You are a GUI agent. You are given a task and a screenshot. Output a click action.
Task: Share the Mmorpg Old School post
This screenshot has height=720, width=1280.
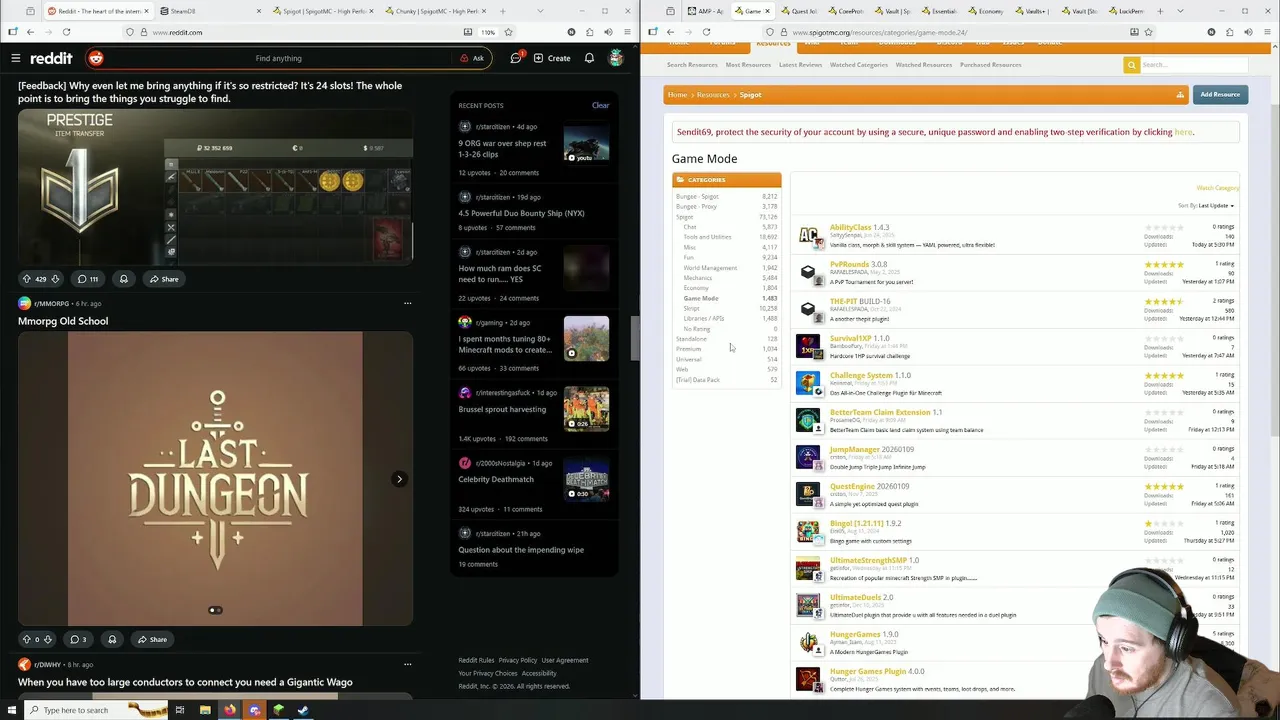click(151, 639)
